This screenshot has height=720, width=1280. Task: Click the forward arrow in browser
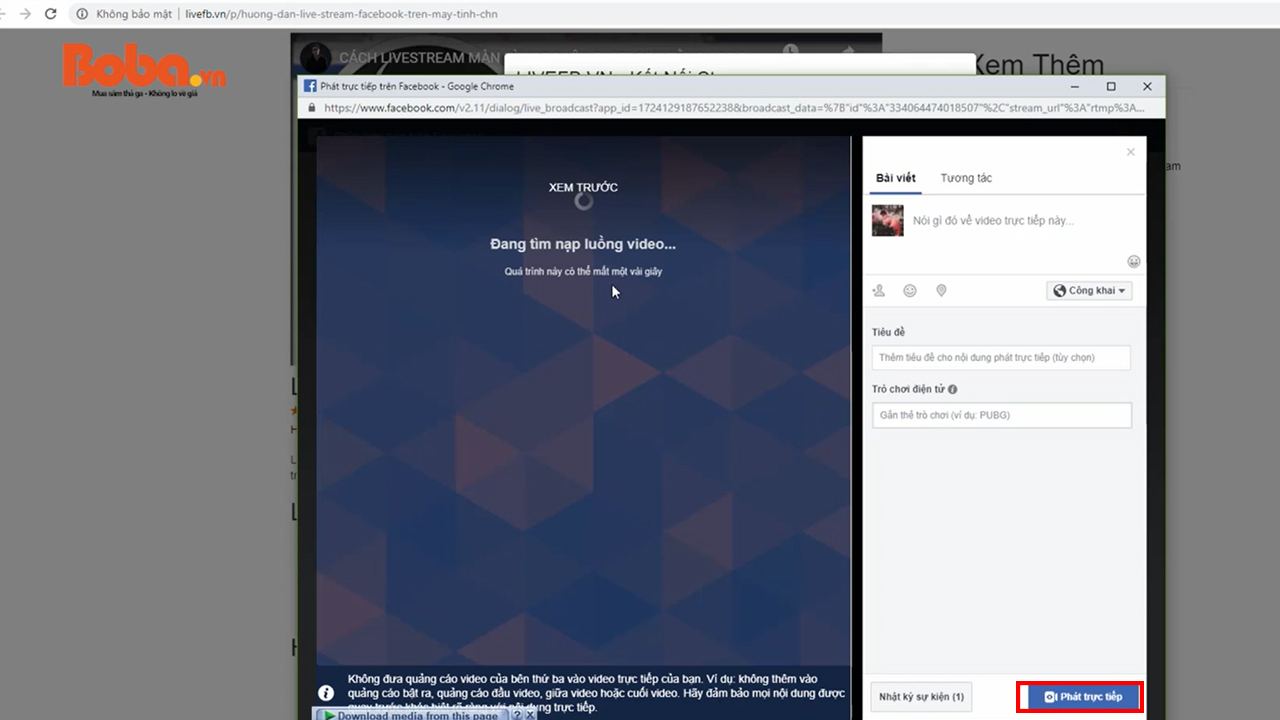(24, 14)
